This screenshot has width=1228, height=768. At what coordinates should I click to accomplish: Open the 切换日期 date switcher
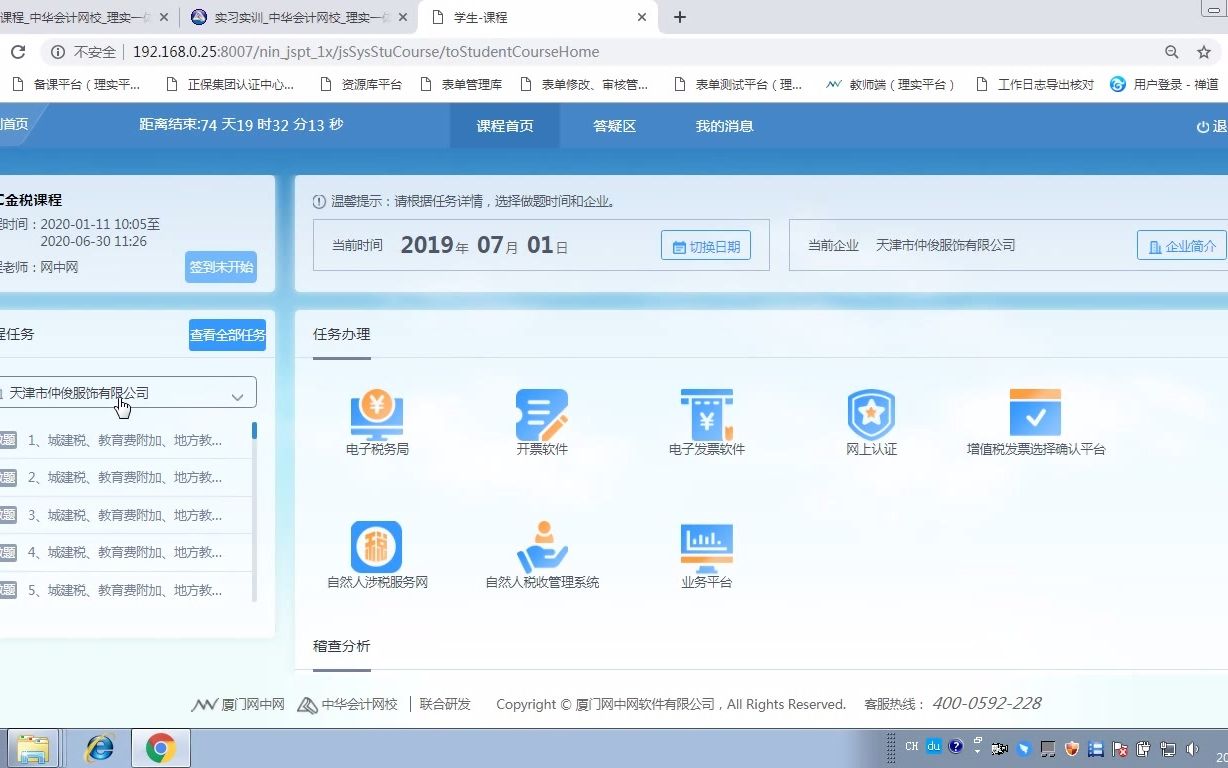point(705,244)
